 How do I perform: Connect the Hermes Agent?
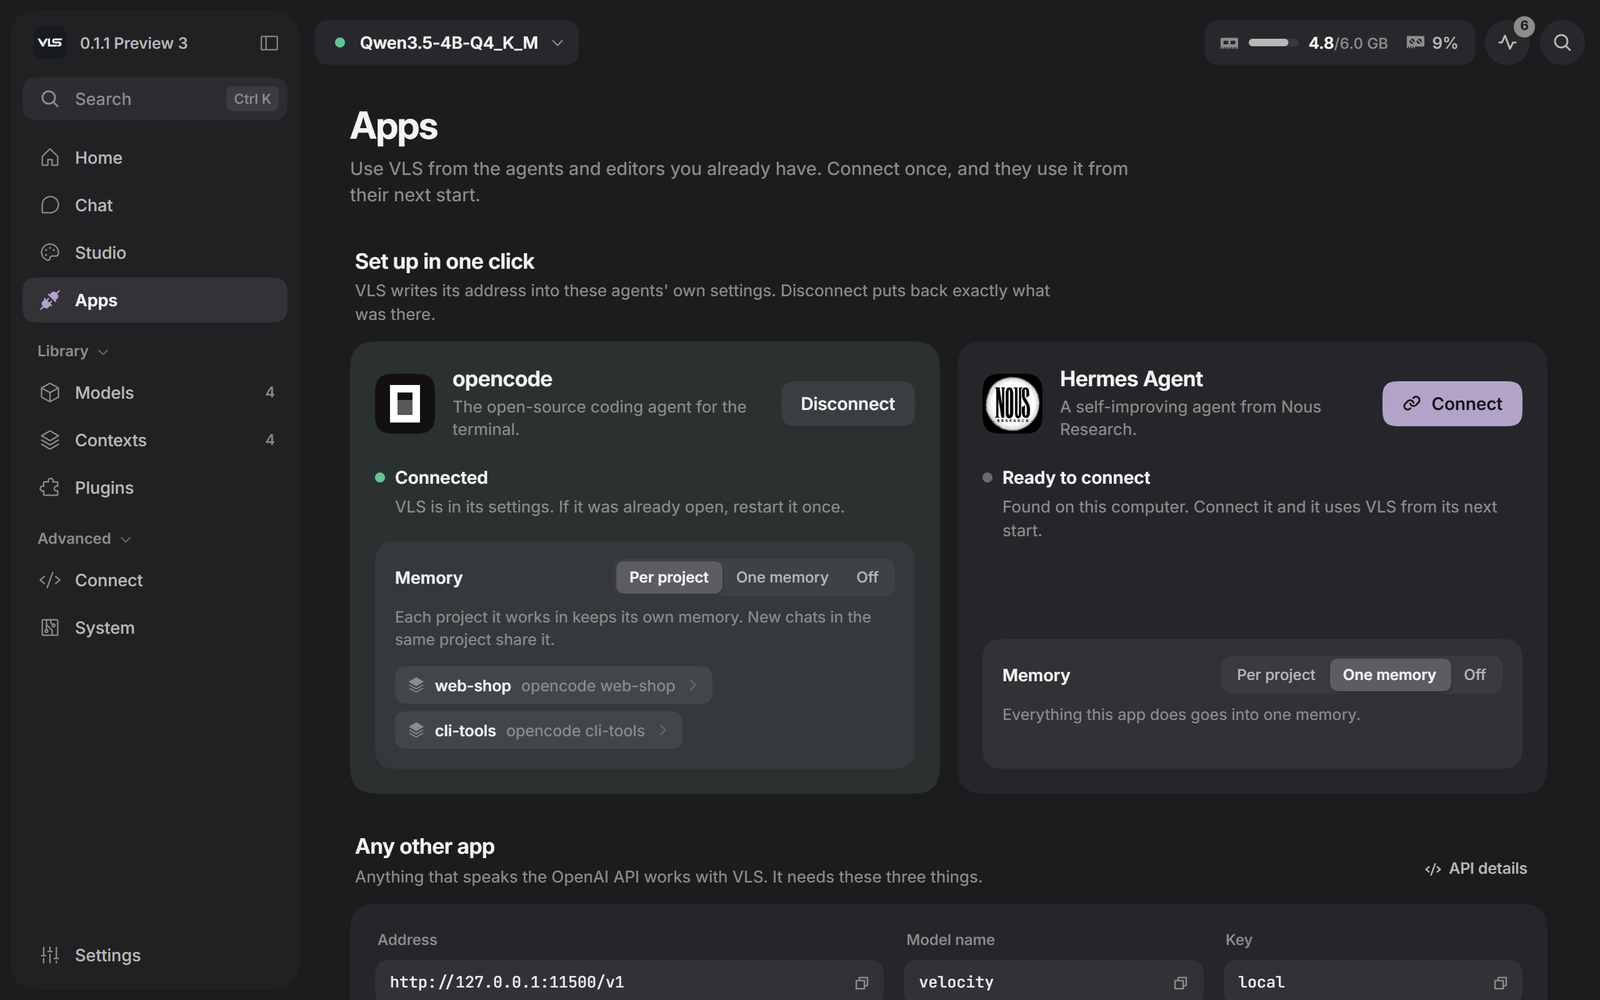point(1452,404)
